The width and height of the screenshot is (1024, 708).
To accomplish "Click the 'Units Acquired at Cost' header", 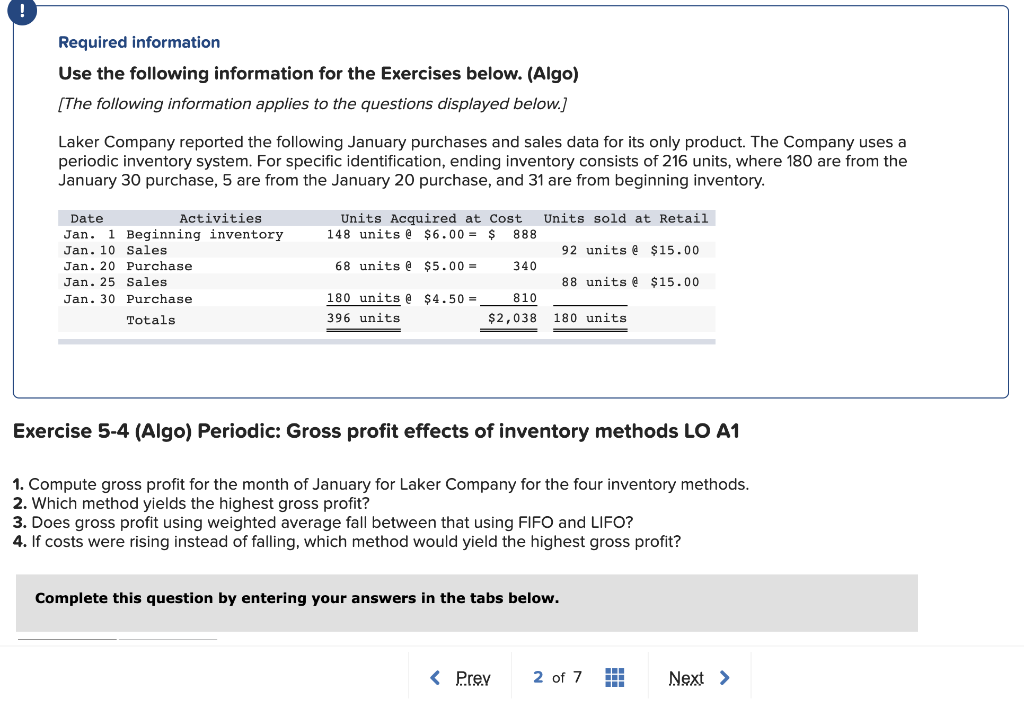I will pos(431,218).
